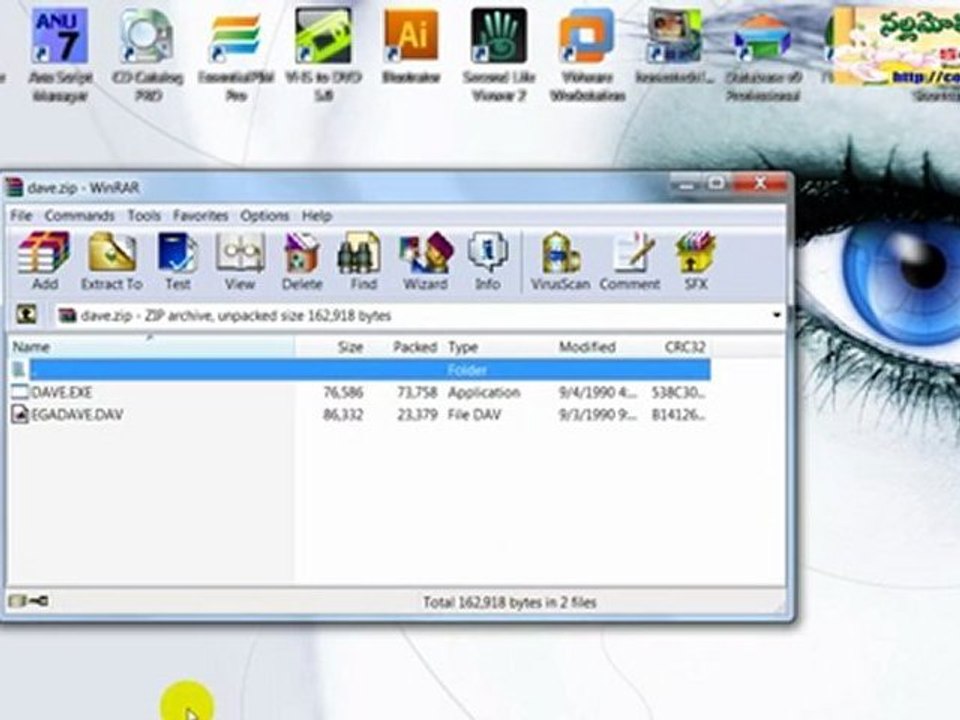Image resolution: width=960 pixels, height=720 pixels.
Task: Sort the list by the Modified column
Action: [599, 347]
